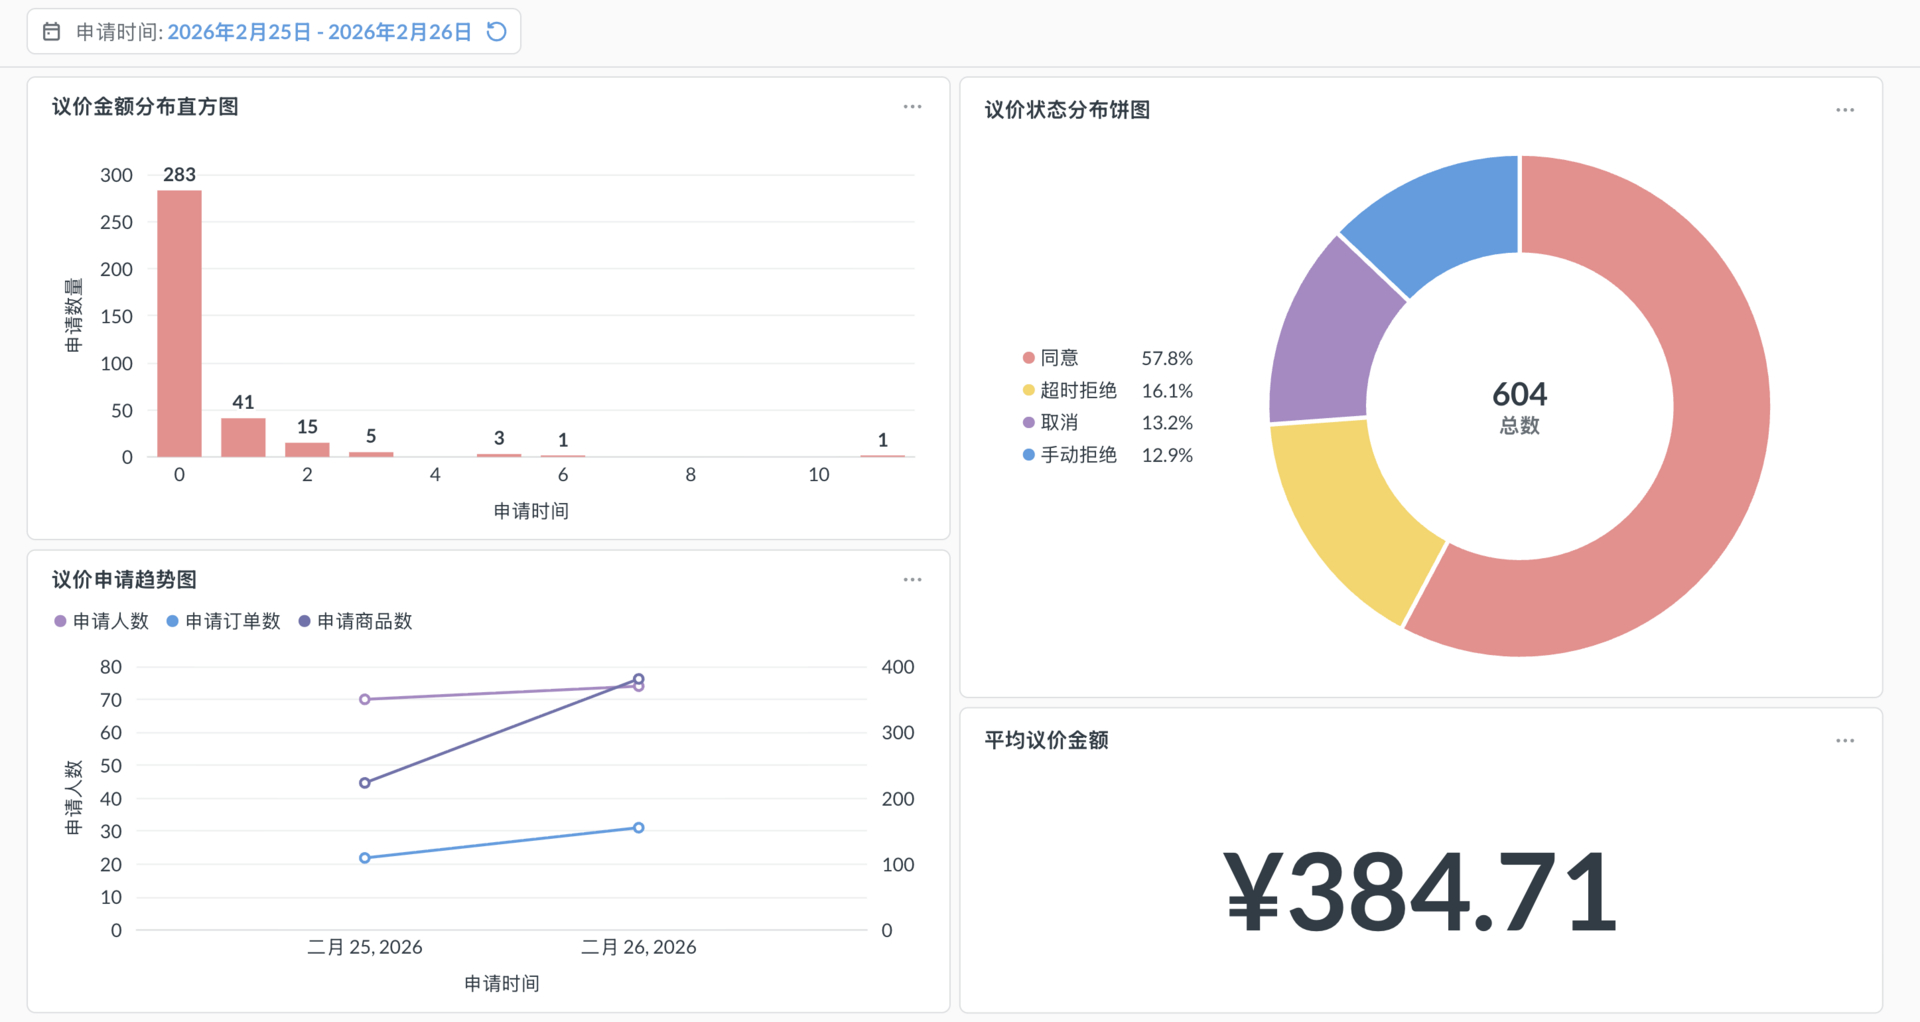Open ellipsis menu on 议价申请趋势图 card
Image resolution: width=1920 pixels, height=1022 pixels.
pos(912,580)
